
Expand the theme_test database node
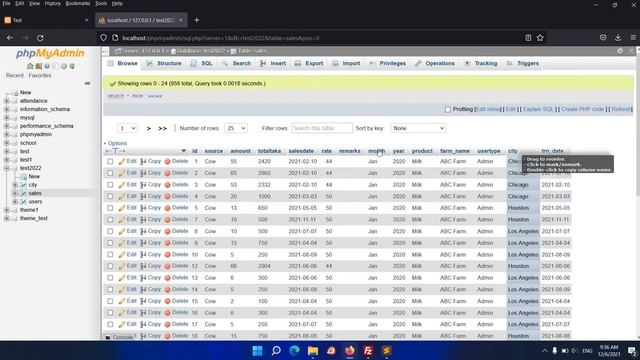[7, 218]
